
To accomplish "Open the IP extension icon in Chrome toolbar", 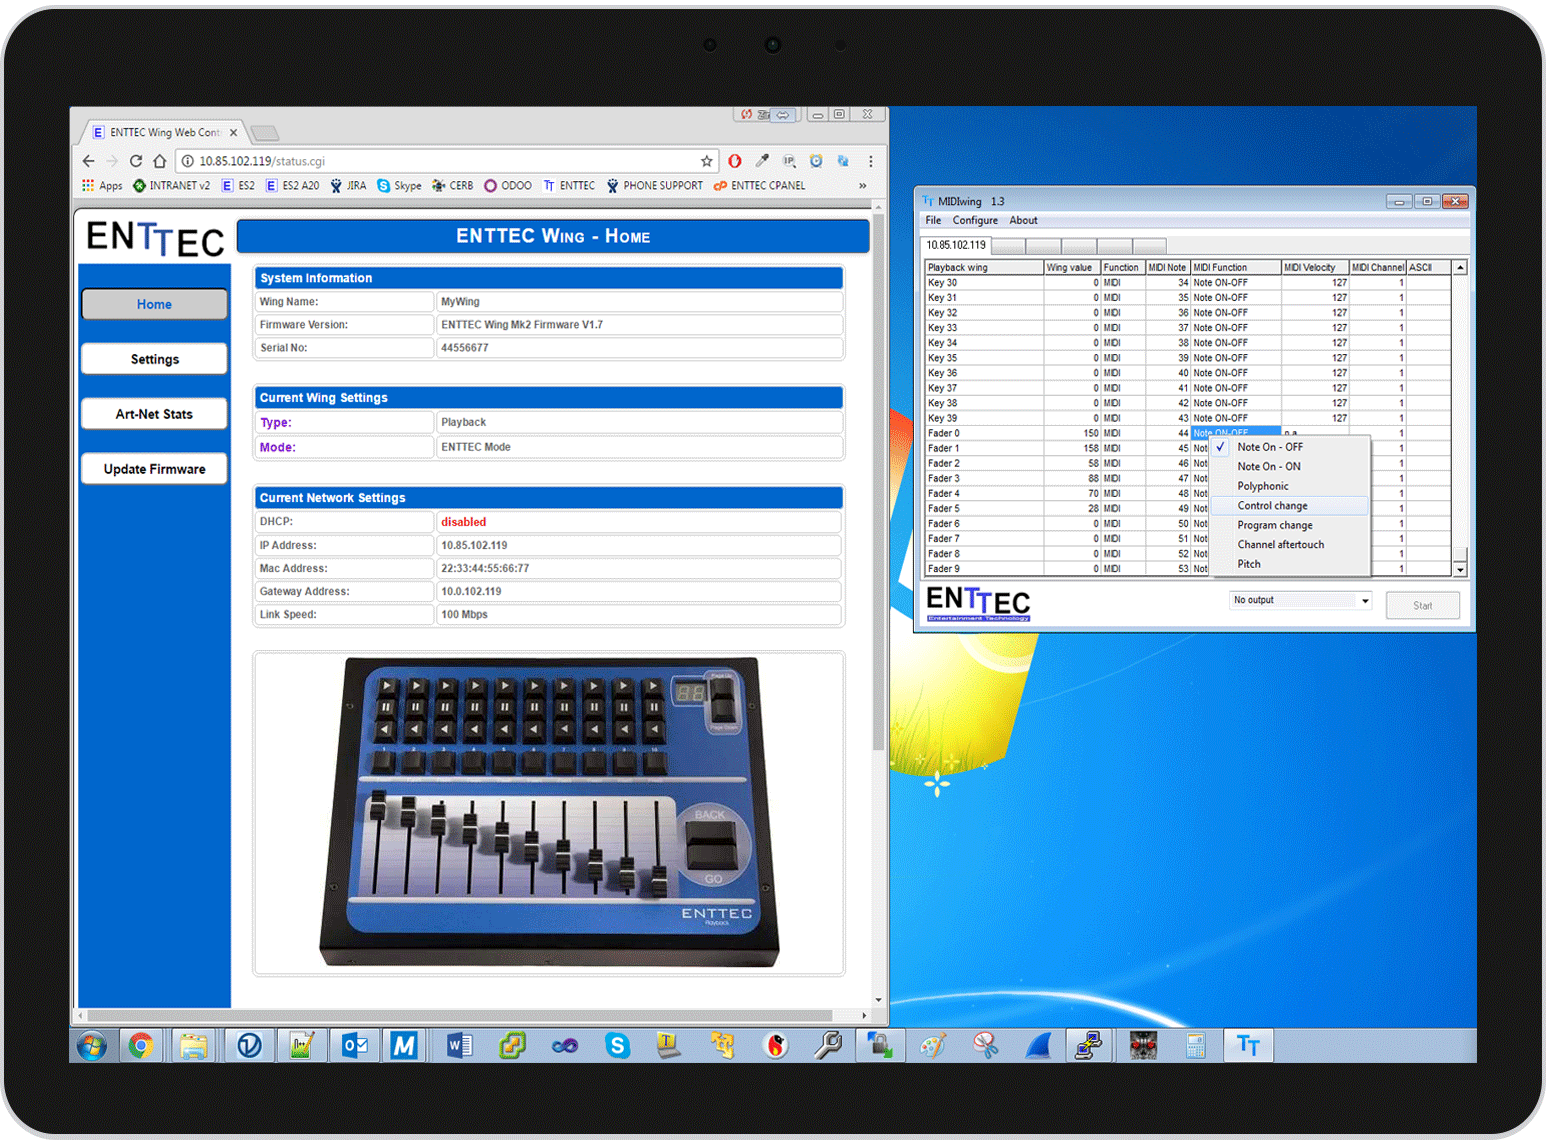I will pos(789,161).
